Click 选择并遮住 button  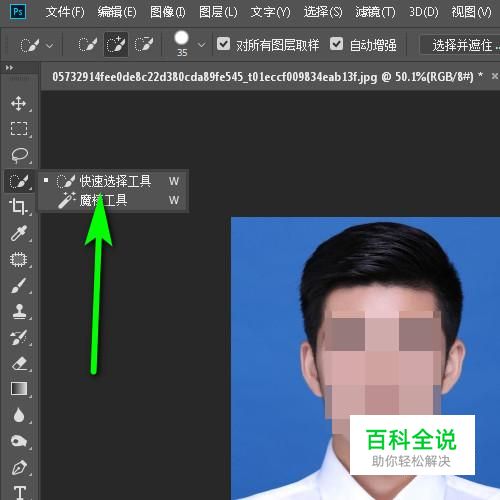tap(461, 45)
